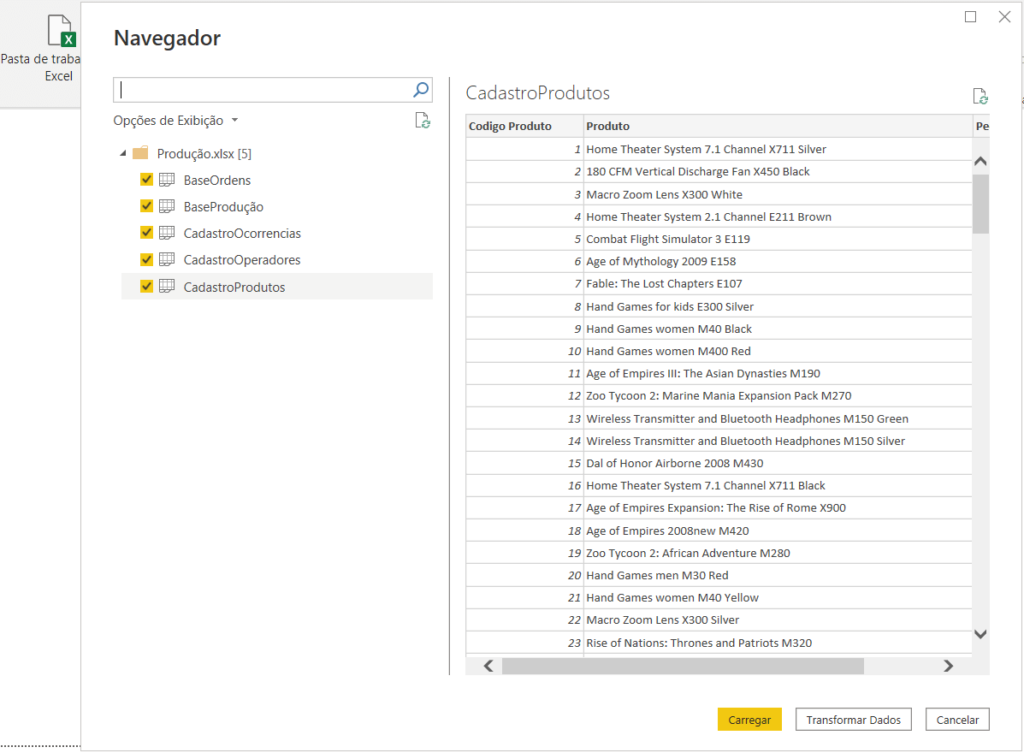This screenshot has height=753, width=1024.
Task: Click the row 'Hand Games women M400 Red'
Action: point(719,351)
